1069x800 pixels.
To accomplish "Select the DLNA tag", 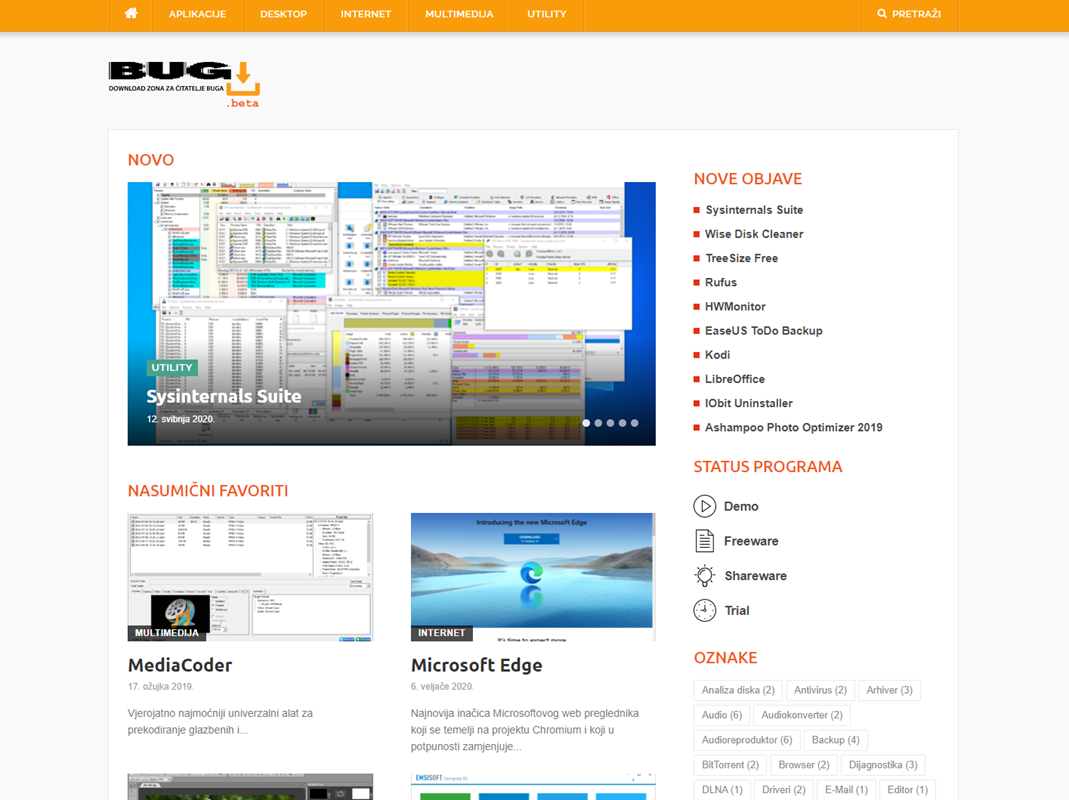I will [x=722, y=790].
